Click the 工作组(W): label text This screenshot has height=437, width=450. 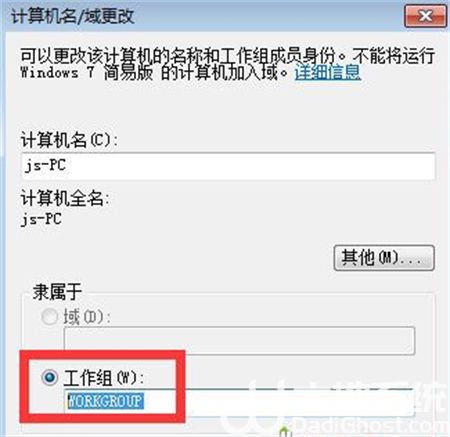pyautogui.click(x=104, y=378)
